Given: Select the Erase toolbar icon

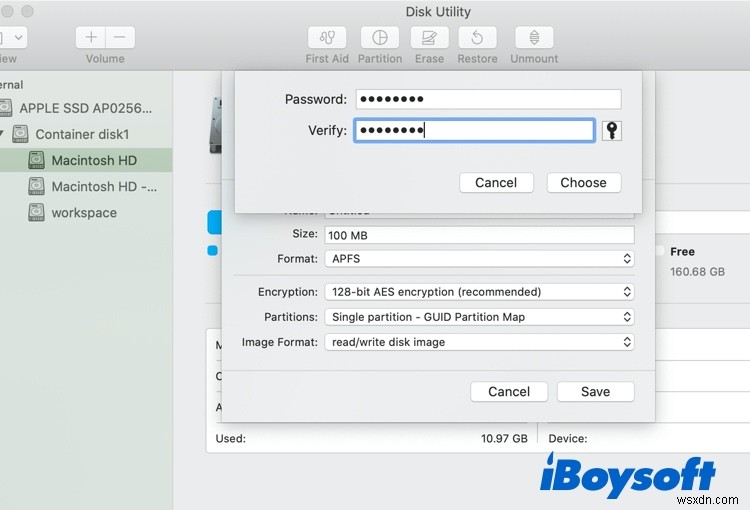Looking at the screenshot, I should pyautogui.click(x=430, y=37).
